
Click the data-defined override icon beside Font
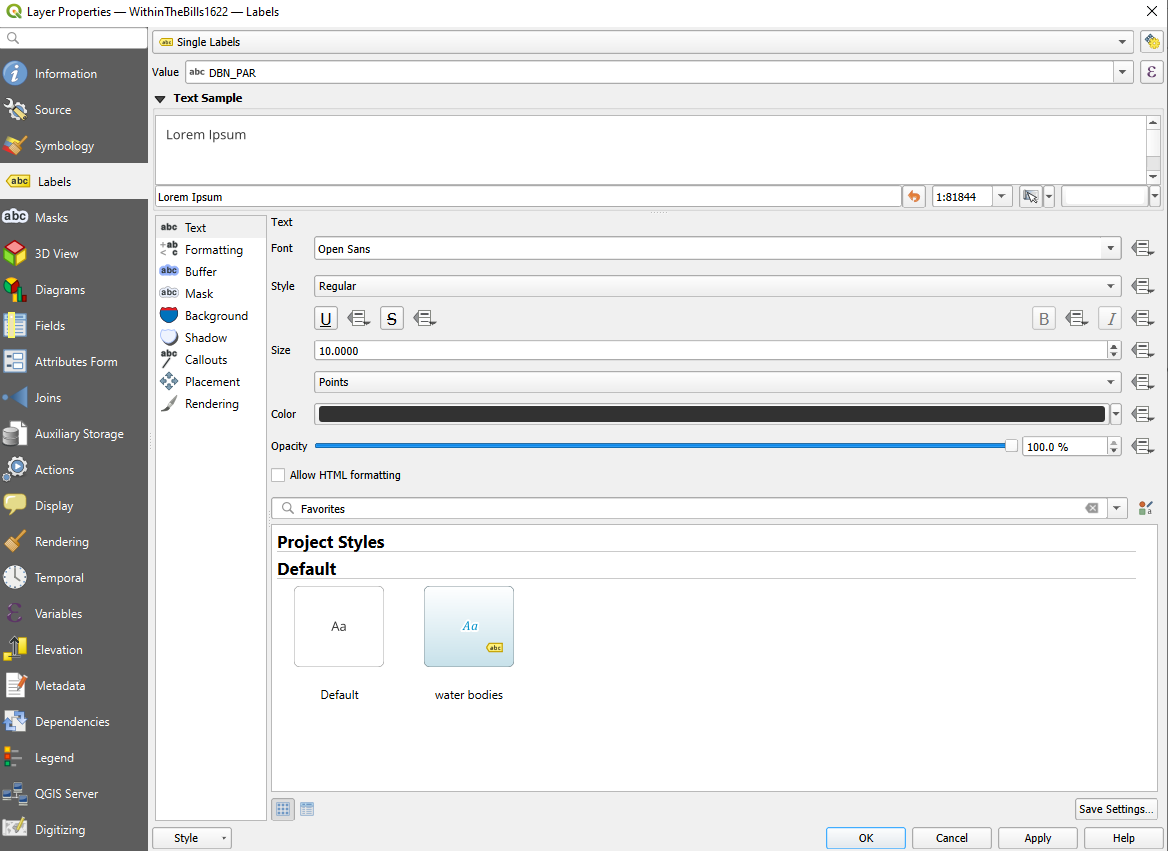(1142, 249)
